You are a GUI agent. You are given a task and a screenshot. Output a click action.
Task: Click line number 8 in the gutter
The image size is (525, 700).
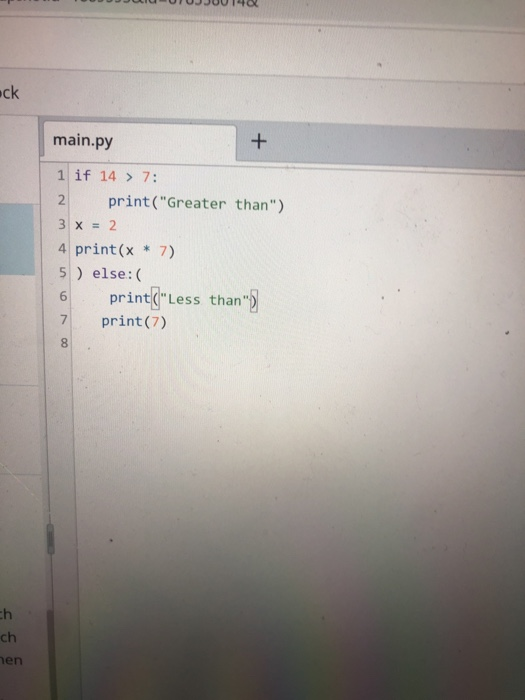(64, 343)
